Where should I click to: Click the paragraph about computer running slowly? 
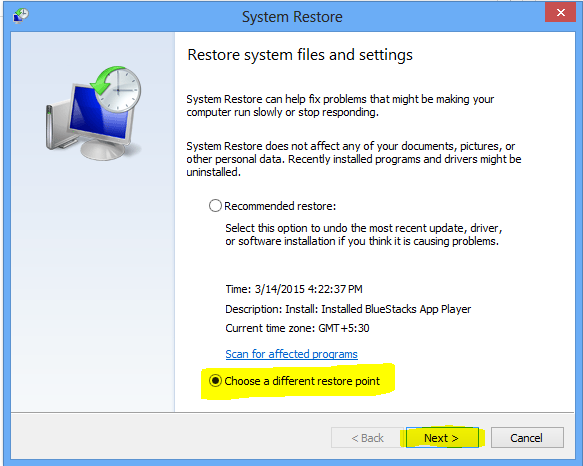coord(340,106)
